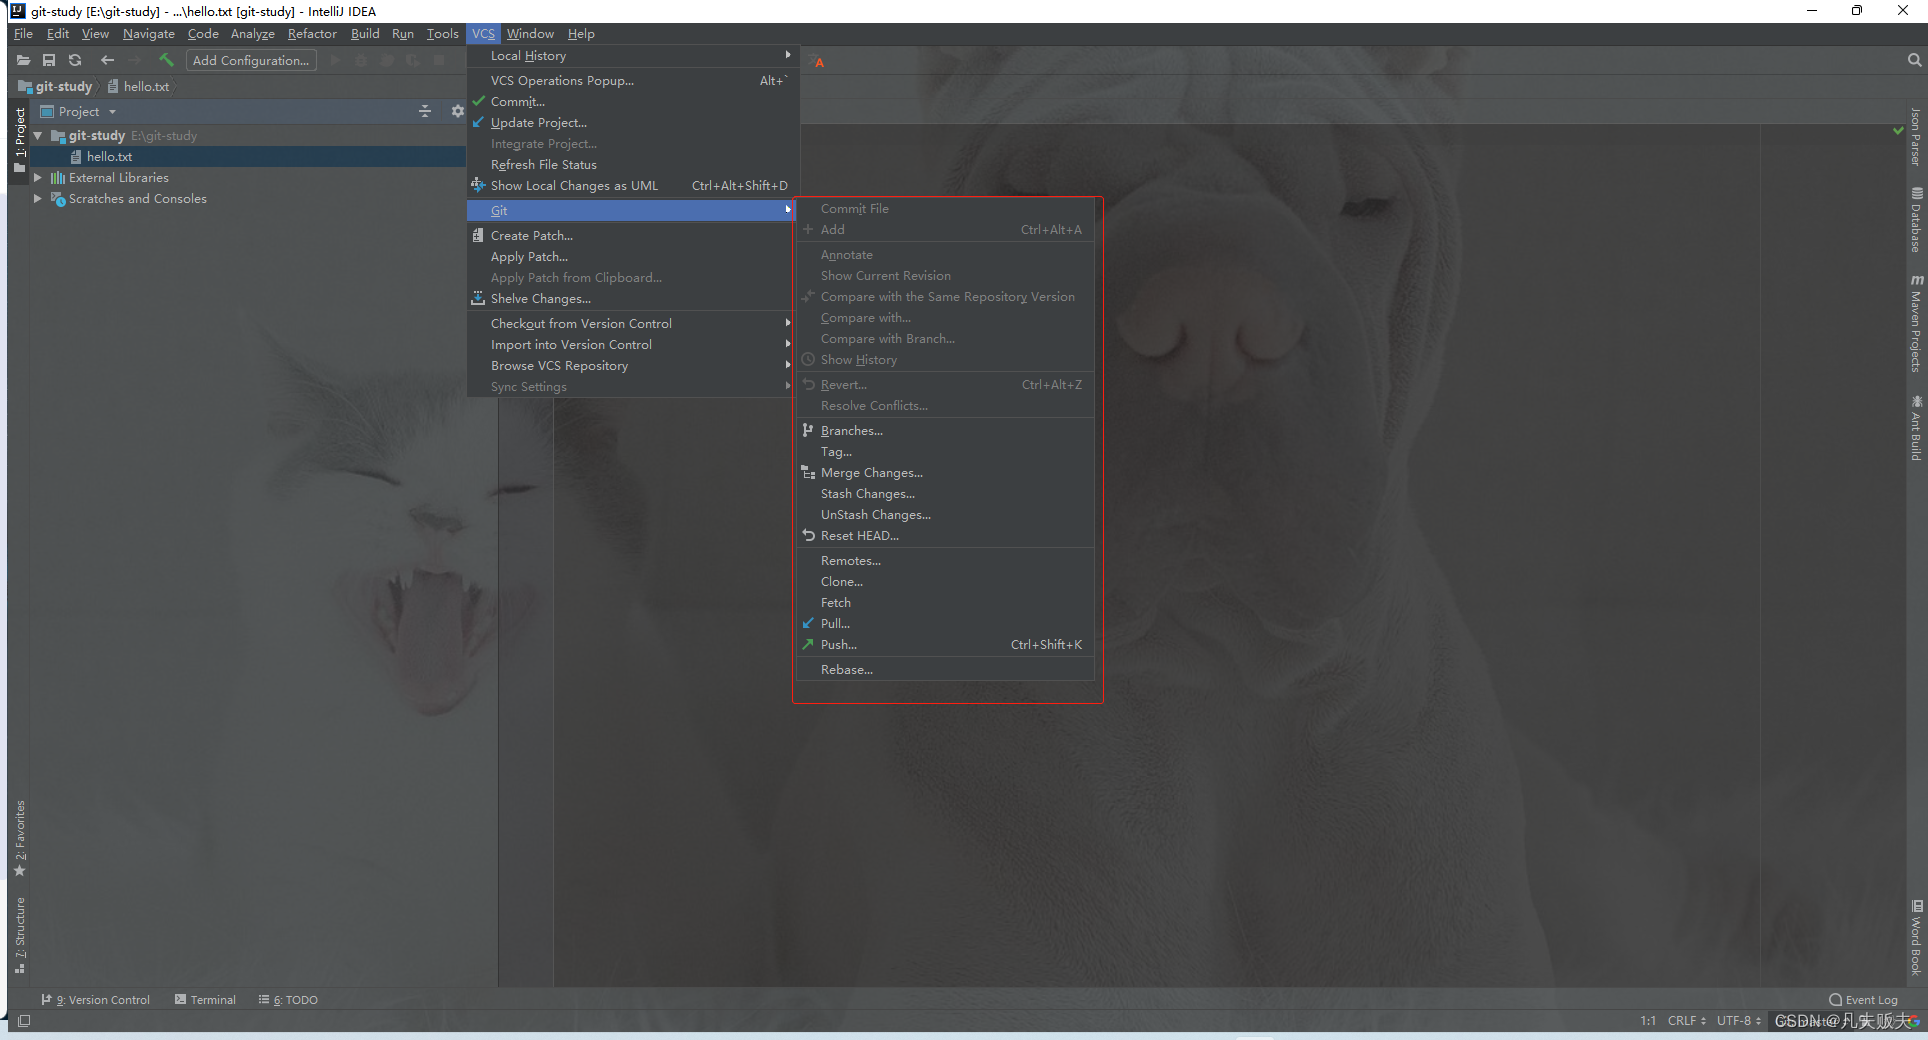Choose Pull... in Git submenu
This screenshot has width=1928, height=1040.
[x=945, y=623]
